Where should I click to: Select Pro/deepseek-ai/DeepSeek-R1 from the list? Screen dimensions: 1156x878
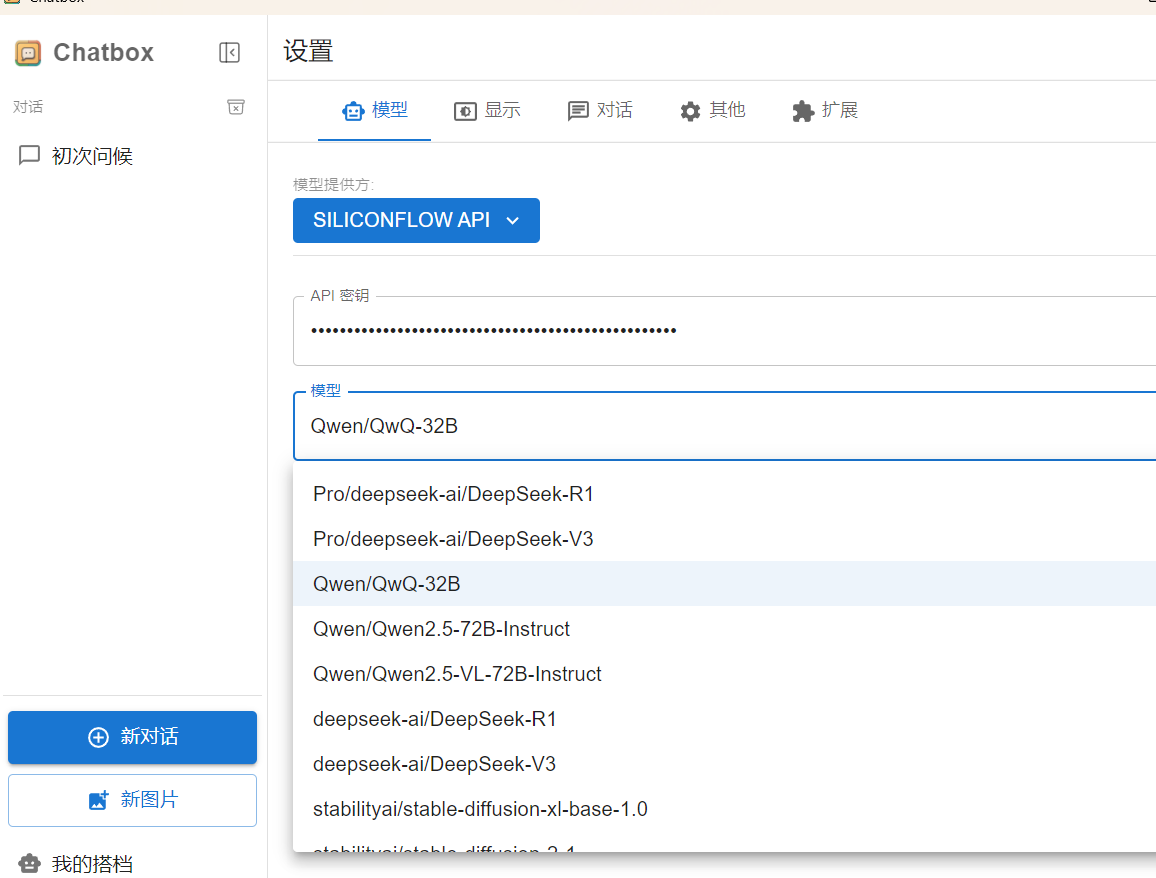tap(725, 494)
